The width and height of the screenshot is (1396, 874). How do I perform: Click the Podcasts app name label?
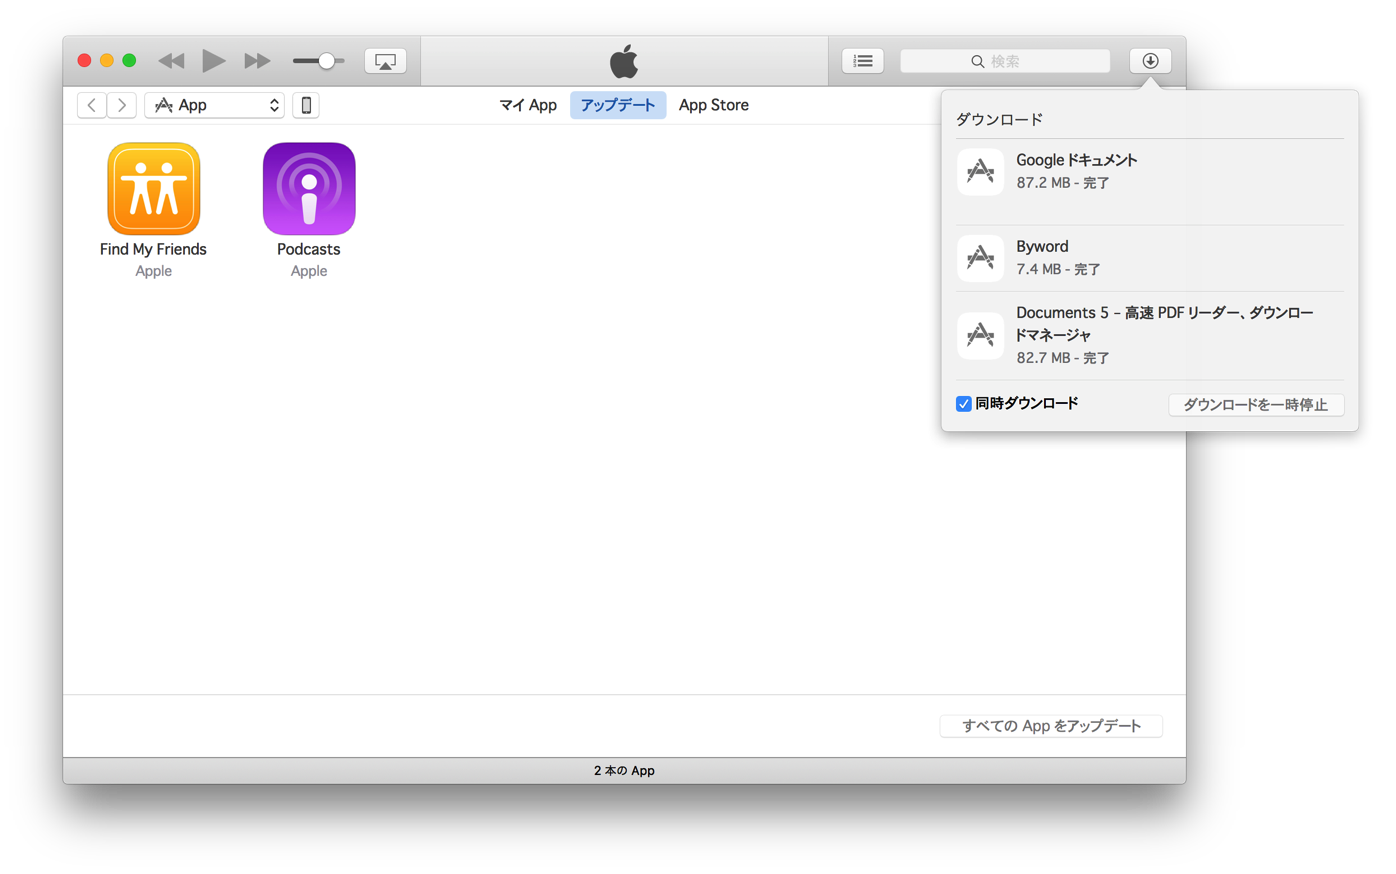309,249
